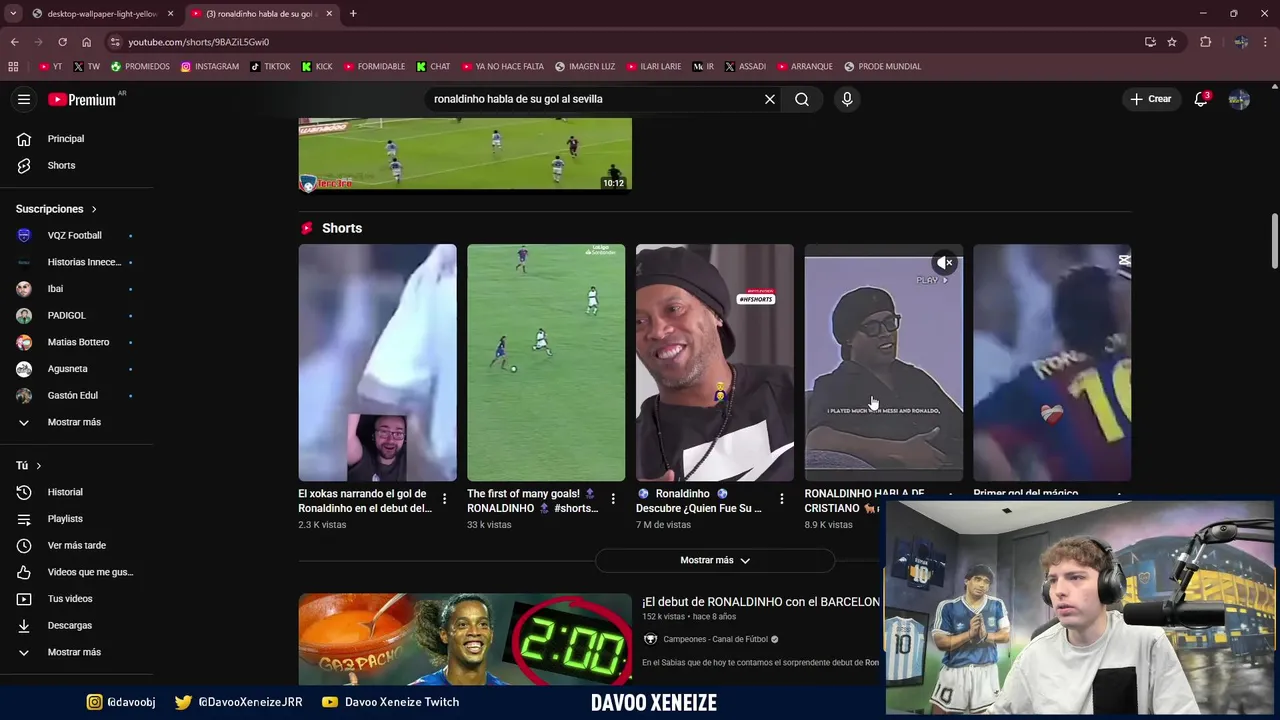Viewport: 1280px width, 720px height.
Task: Open a new browser tab
Action: [353, 14]
